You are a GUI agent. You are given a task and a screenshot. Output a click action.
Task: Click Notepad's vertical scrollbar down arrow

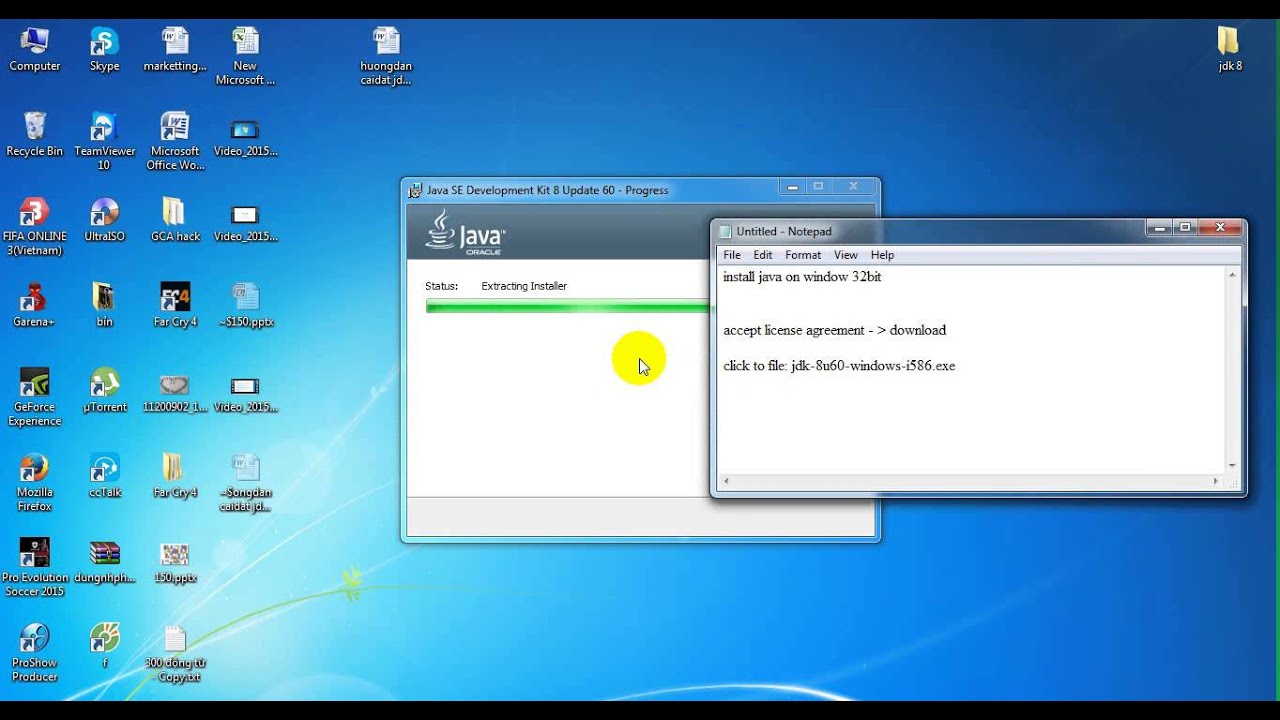point(1232,465)
